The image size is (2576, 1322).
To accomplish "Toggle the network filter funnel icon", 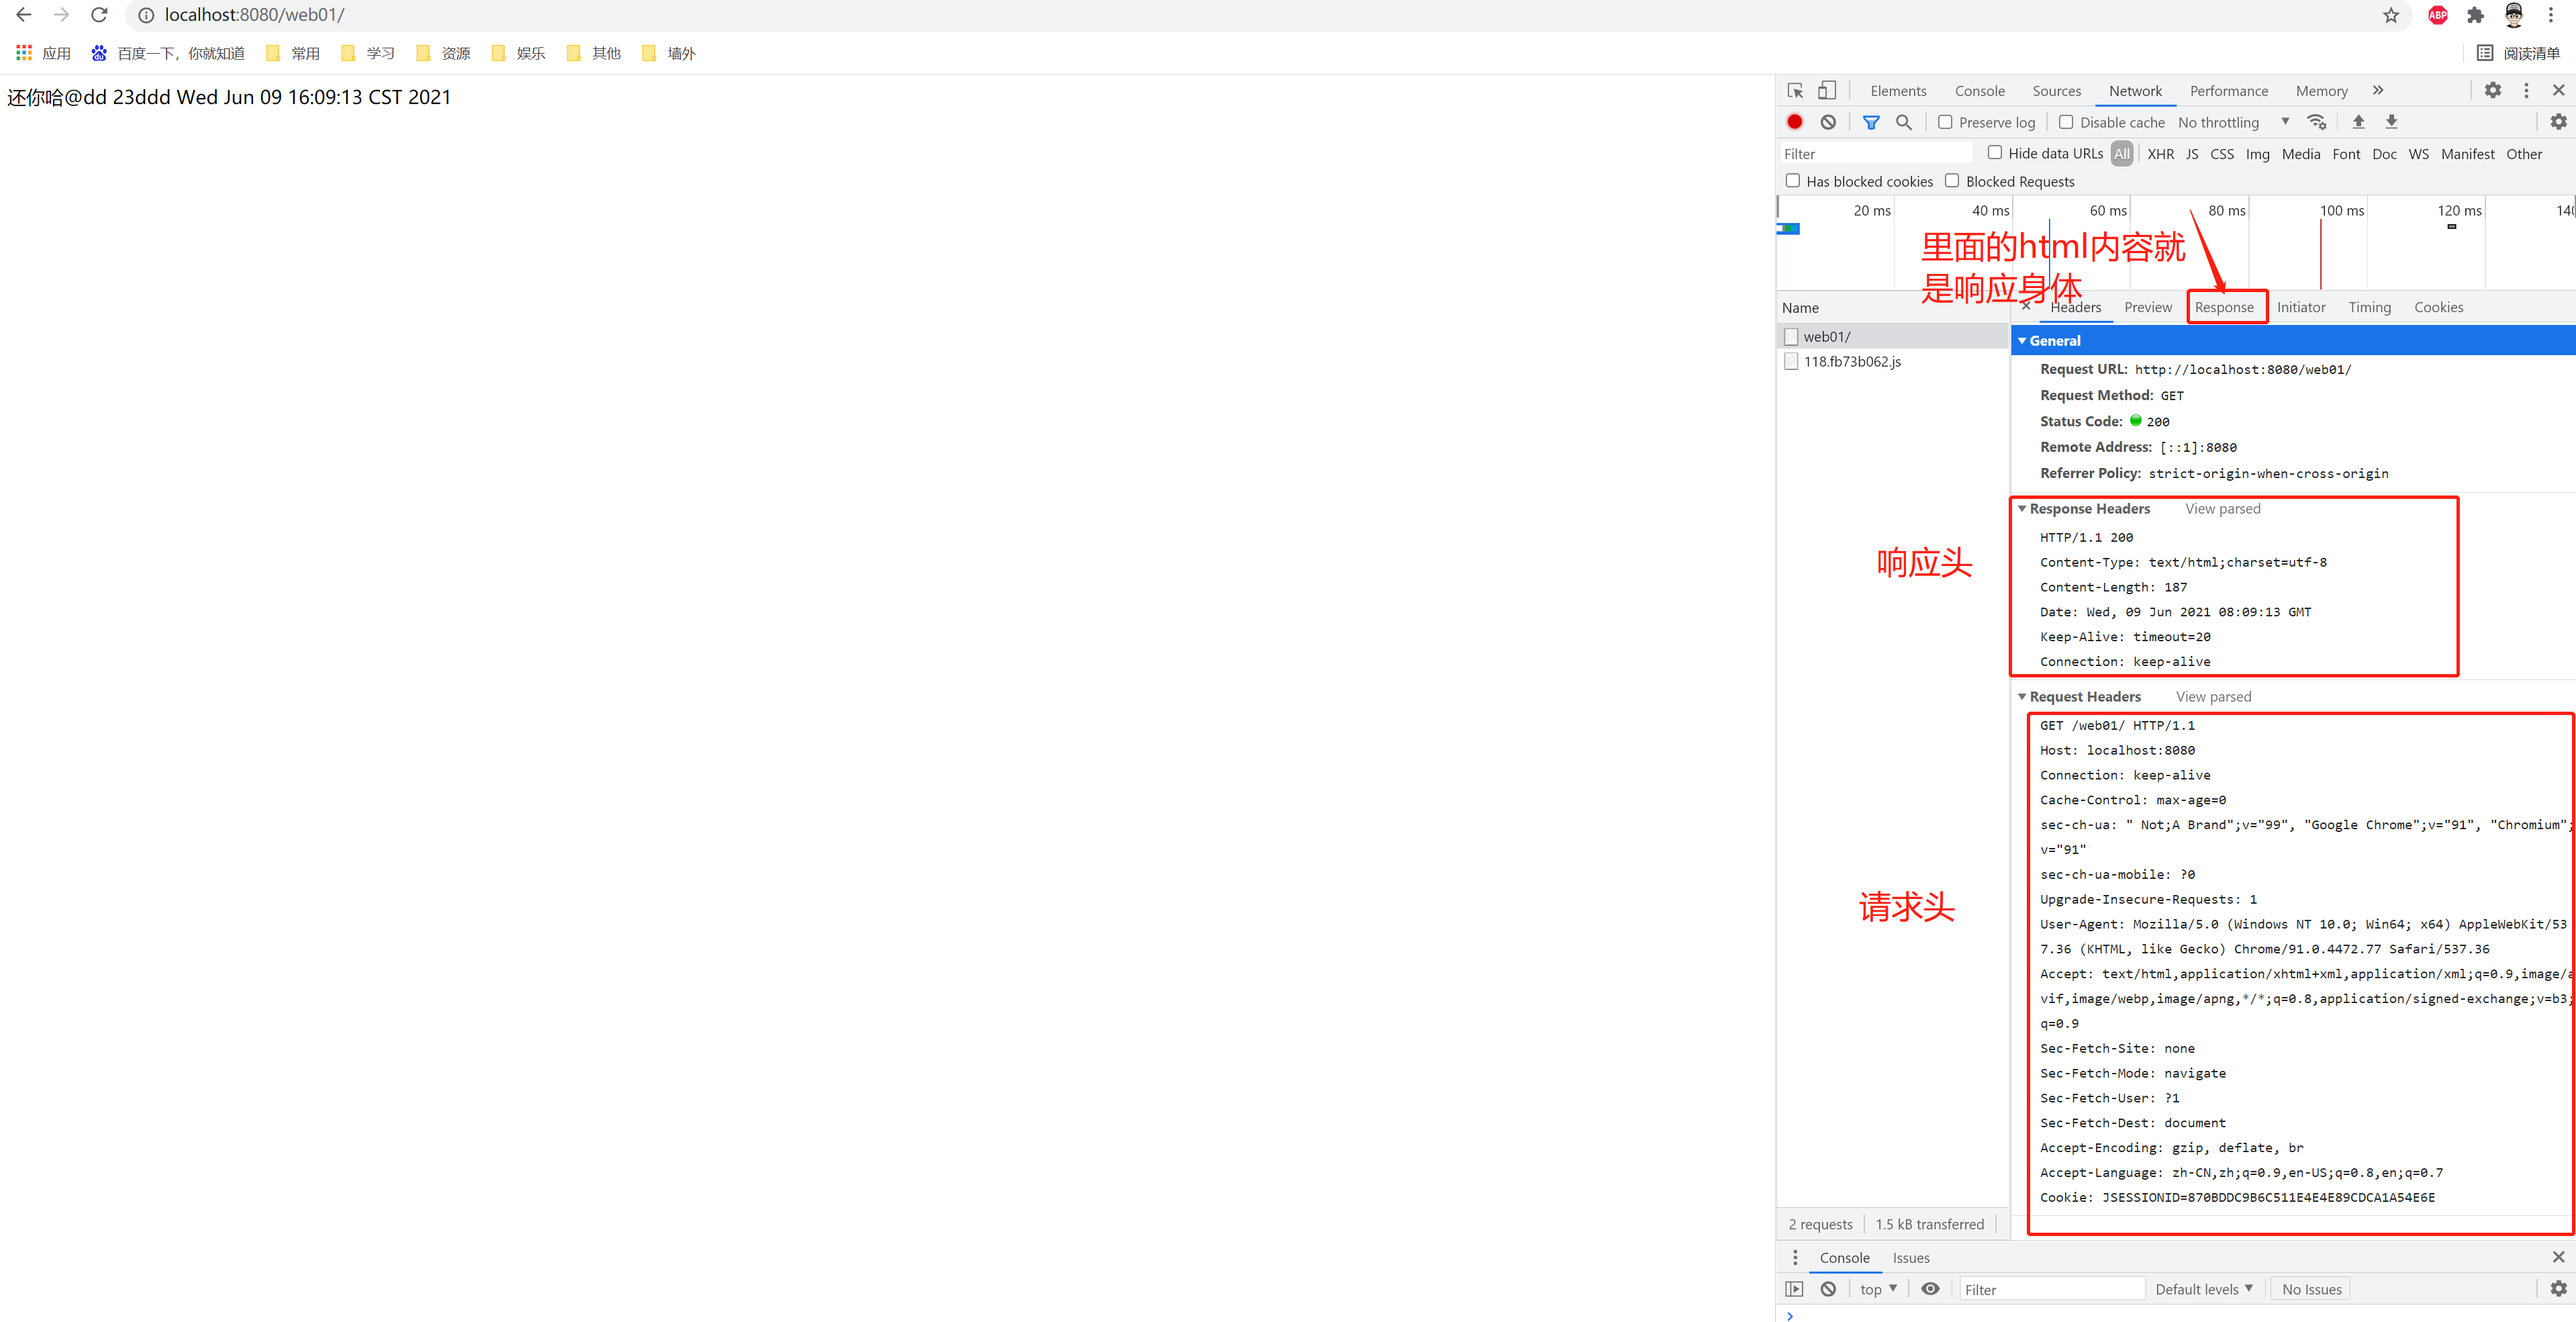I will [1871, 122].
